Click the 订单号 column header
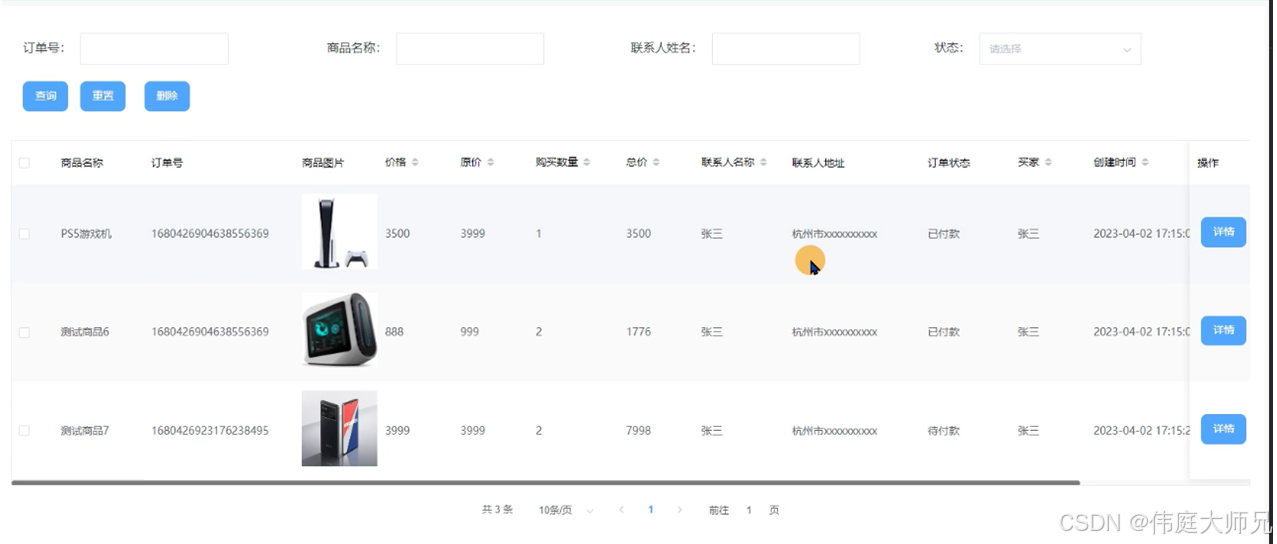This screenshot has width=1277, height=544. pos(167,163)
